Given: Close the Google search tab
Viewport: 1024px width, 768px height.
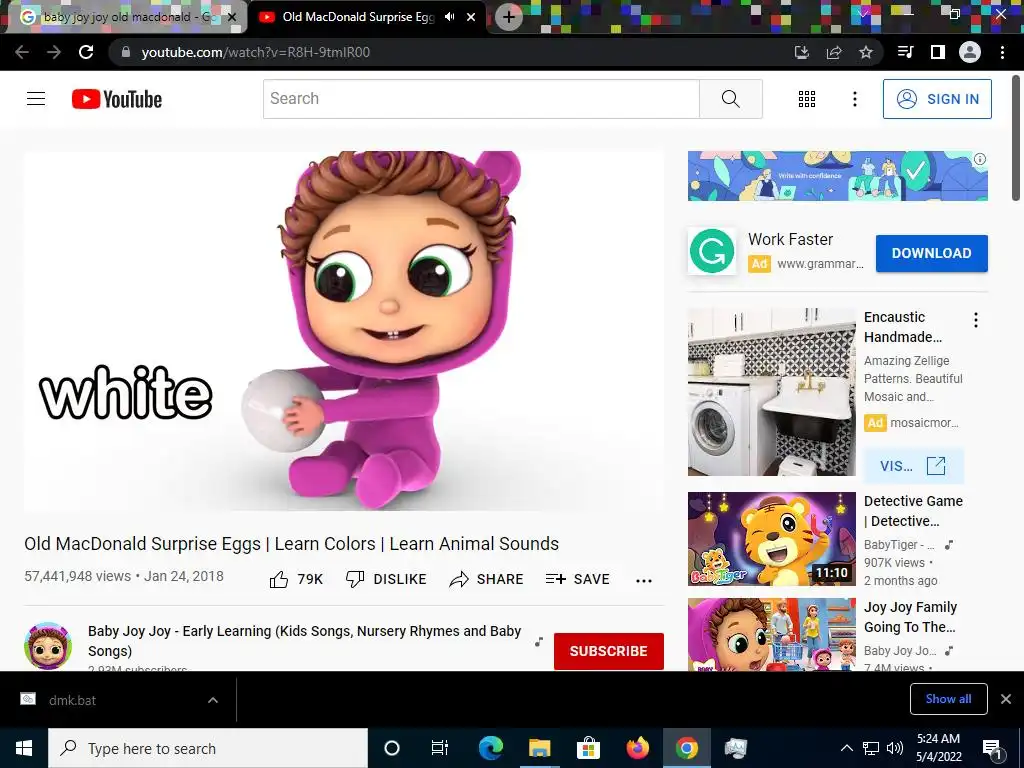Looking at the screenshot, I should tap(232, 17).
